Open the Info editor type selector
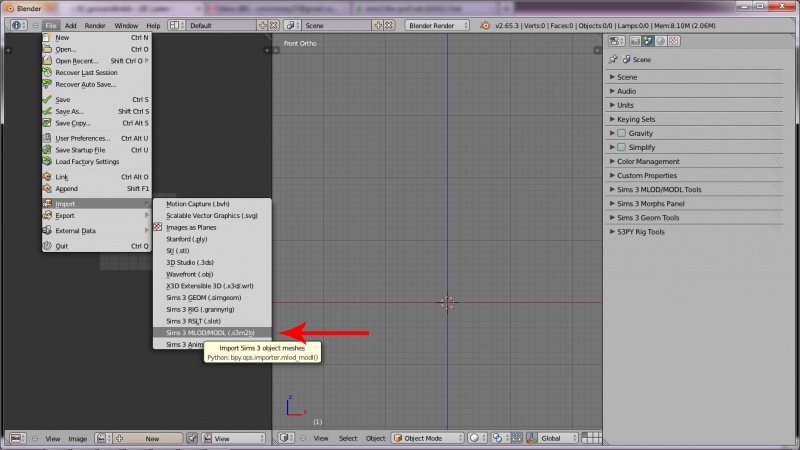Image resolution: width=800 pixels, height=450 pixels. [18, 25]
